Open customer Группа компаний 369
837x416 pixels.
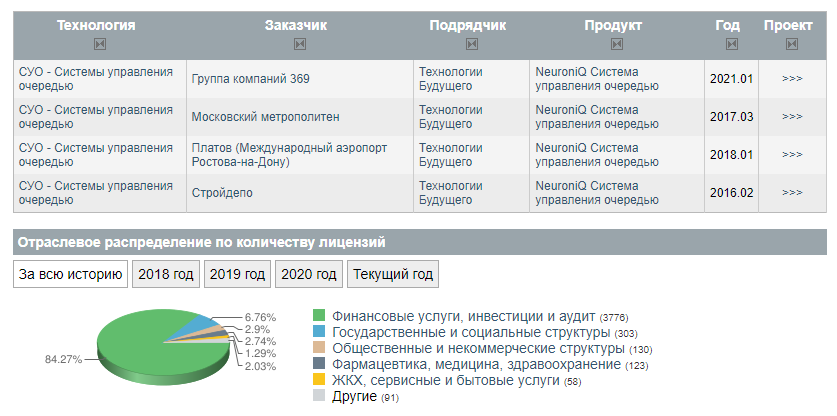(250, 79)
